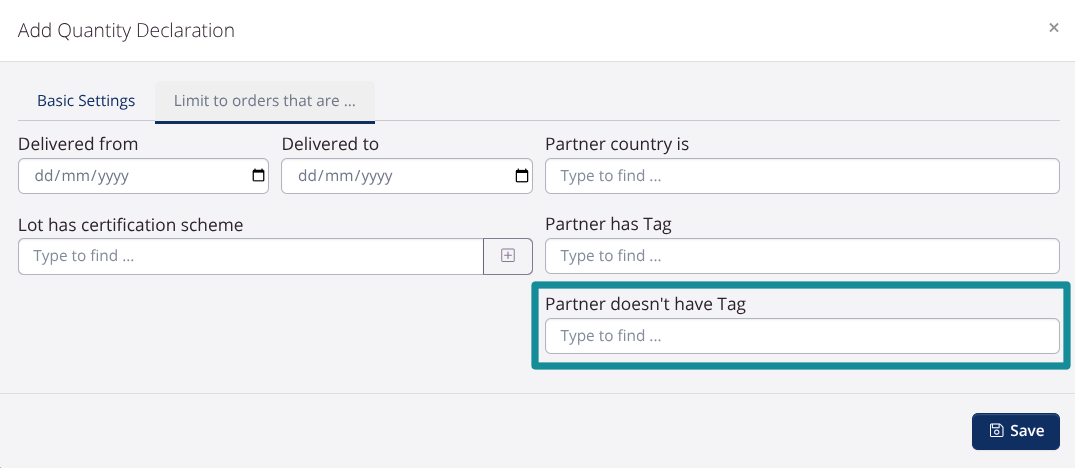
Task: Focus the Partner country is search field
Action: click(x=802, y=176)
